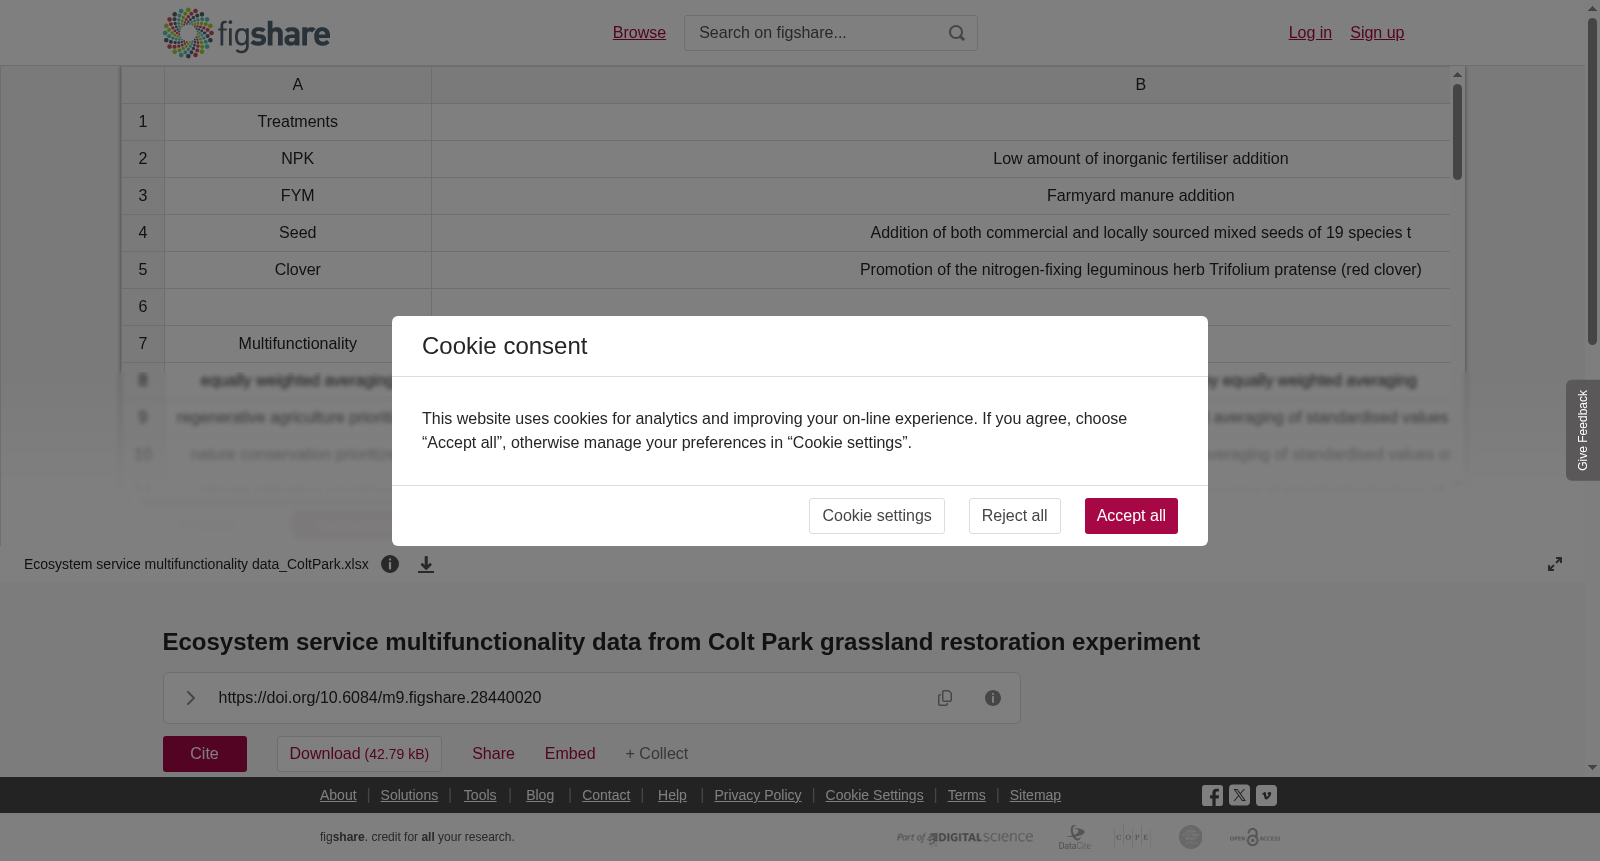
Task: Click the Open Access logo
Action: [x=1255, y=837]
